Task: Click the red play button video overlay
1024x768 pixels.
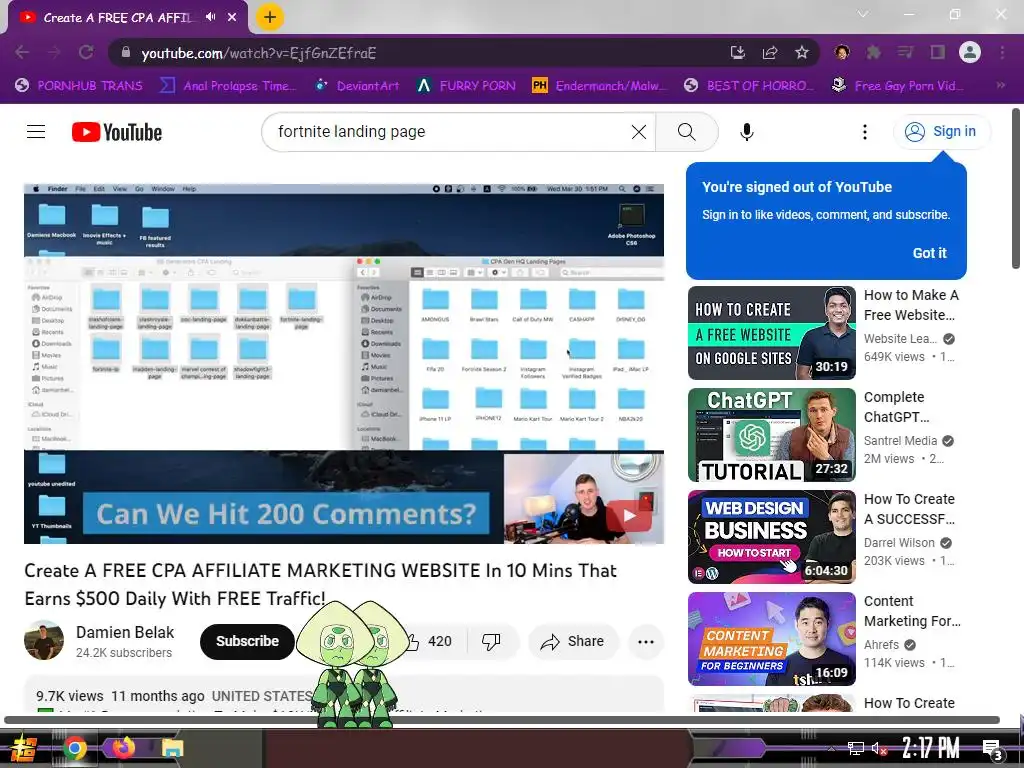Action: [x=630, y=516]
